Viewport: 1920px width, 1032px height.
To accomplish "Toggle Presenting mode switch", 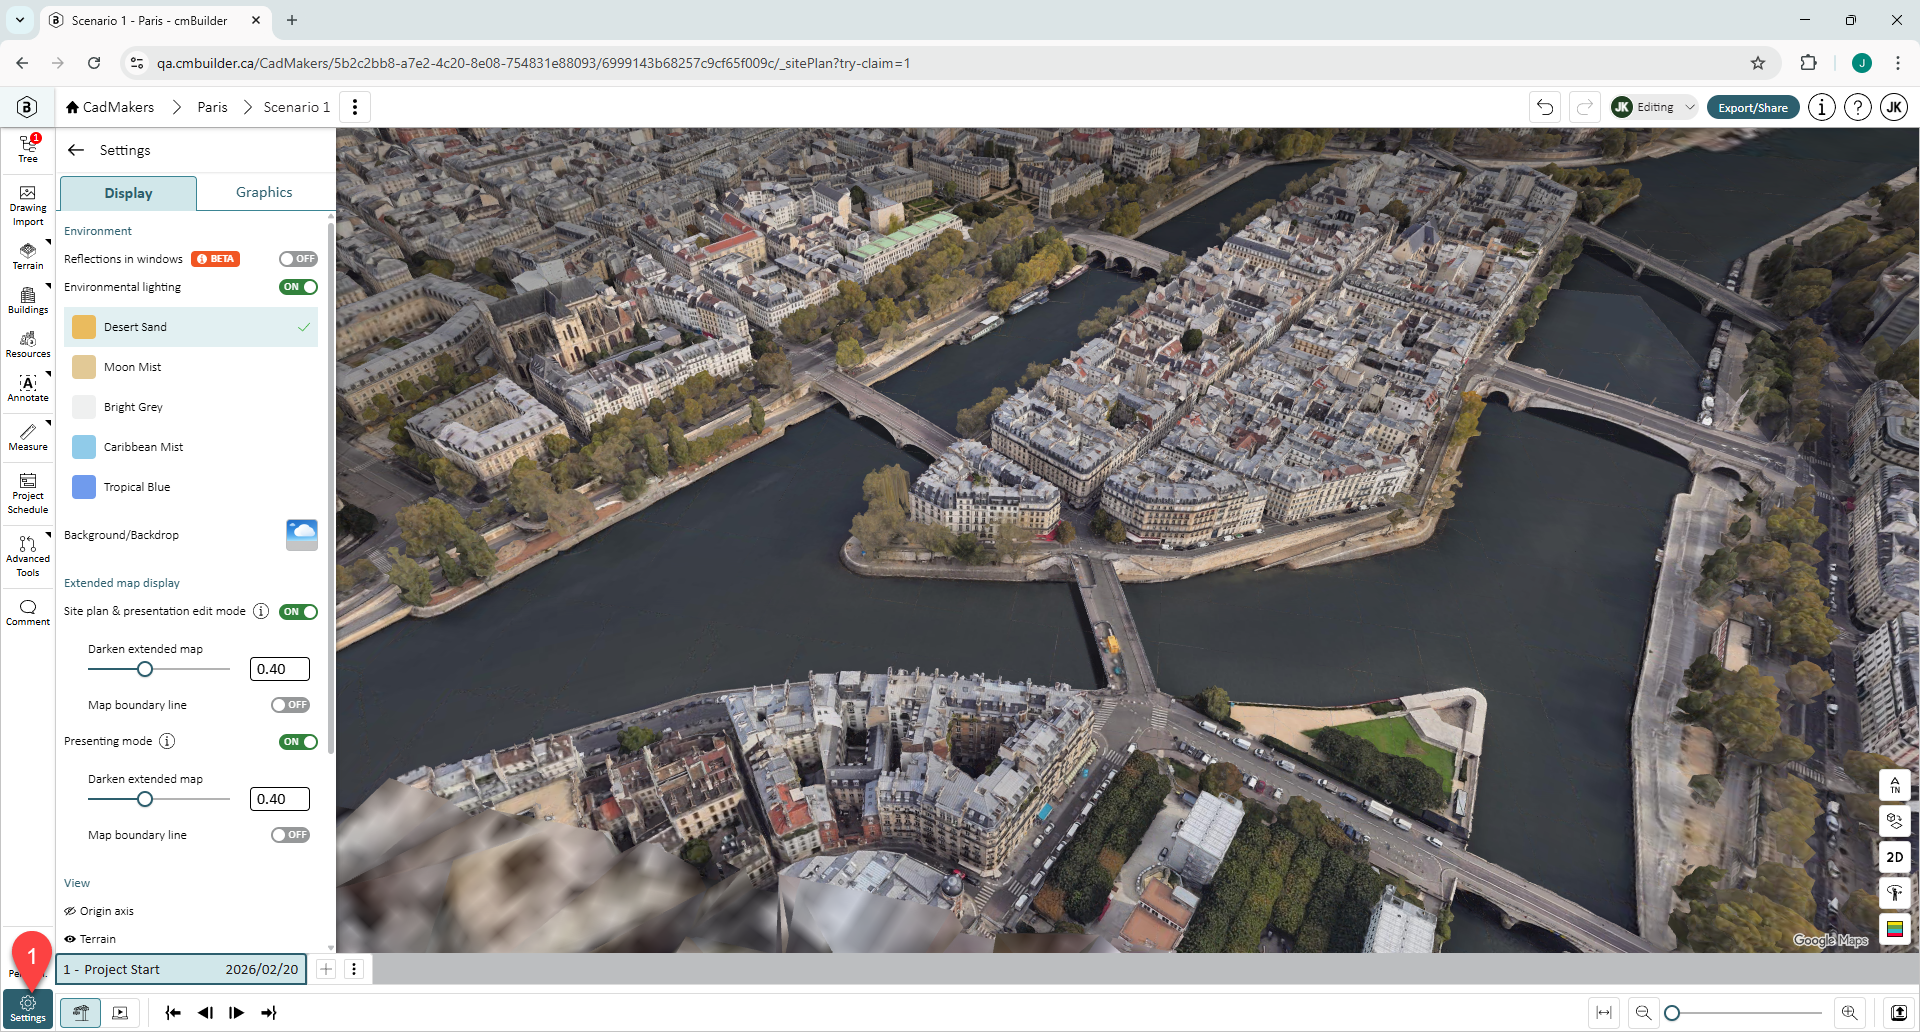I will (x=298, y=742).
